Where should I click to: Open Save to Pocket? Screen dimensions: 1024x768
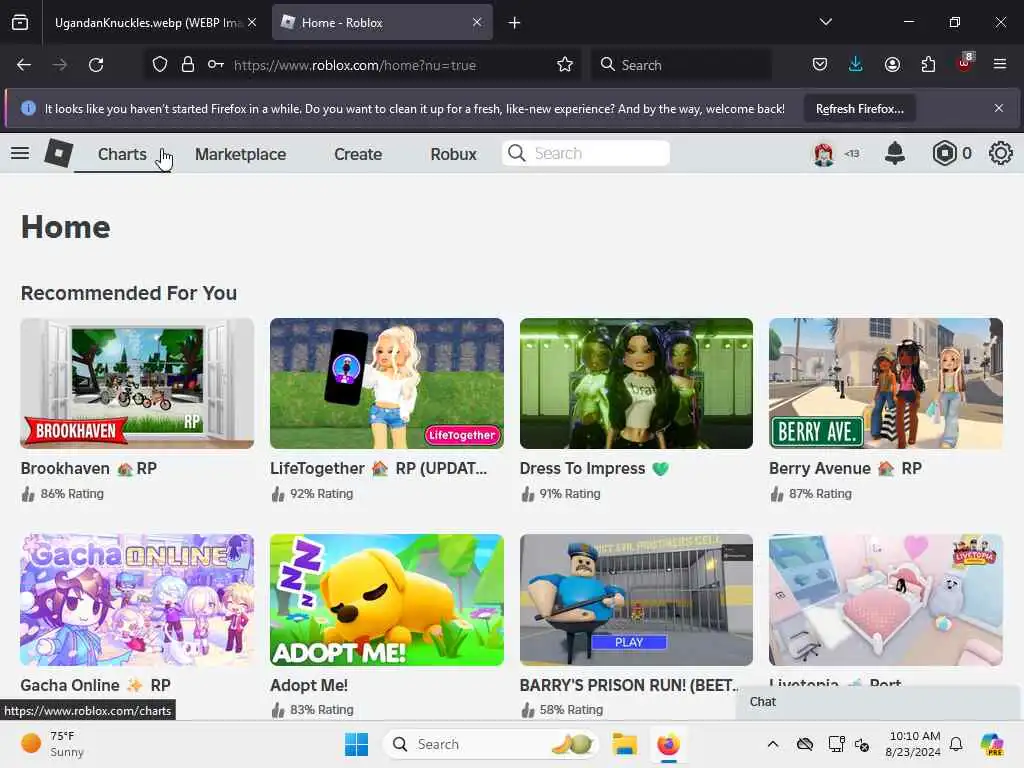pos(820,64)
